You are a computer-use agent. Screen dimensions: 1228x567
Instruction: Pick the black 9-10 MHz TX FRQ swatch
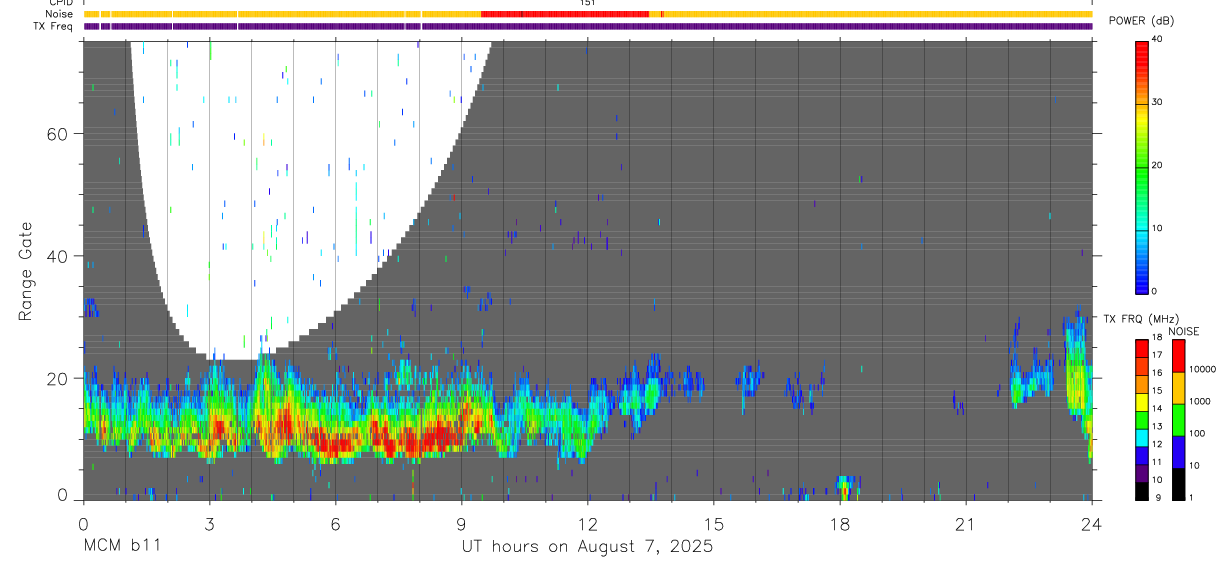tap(1141, 492)
